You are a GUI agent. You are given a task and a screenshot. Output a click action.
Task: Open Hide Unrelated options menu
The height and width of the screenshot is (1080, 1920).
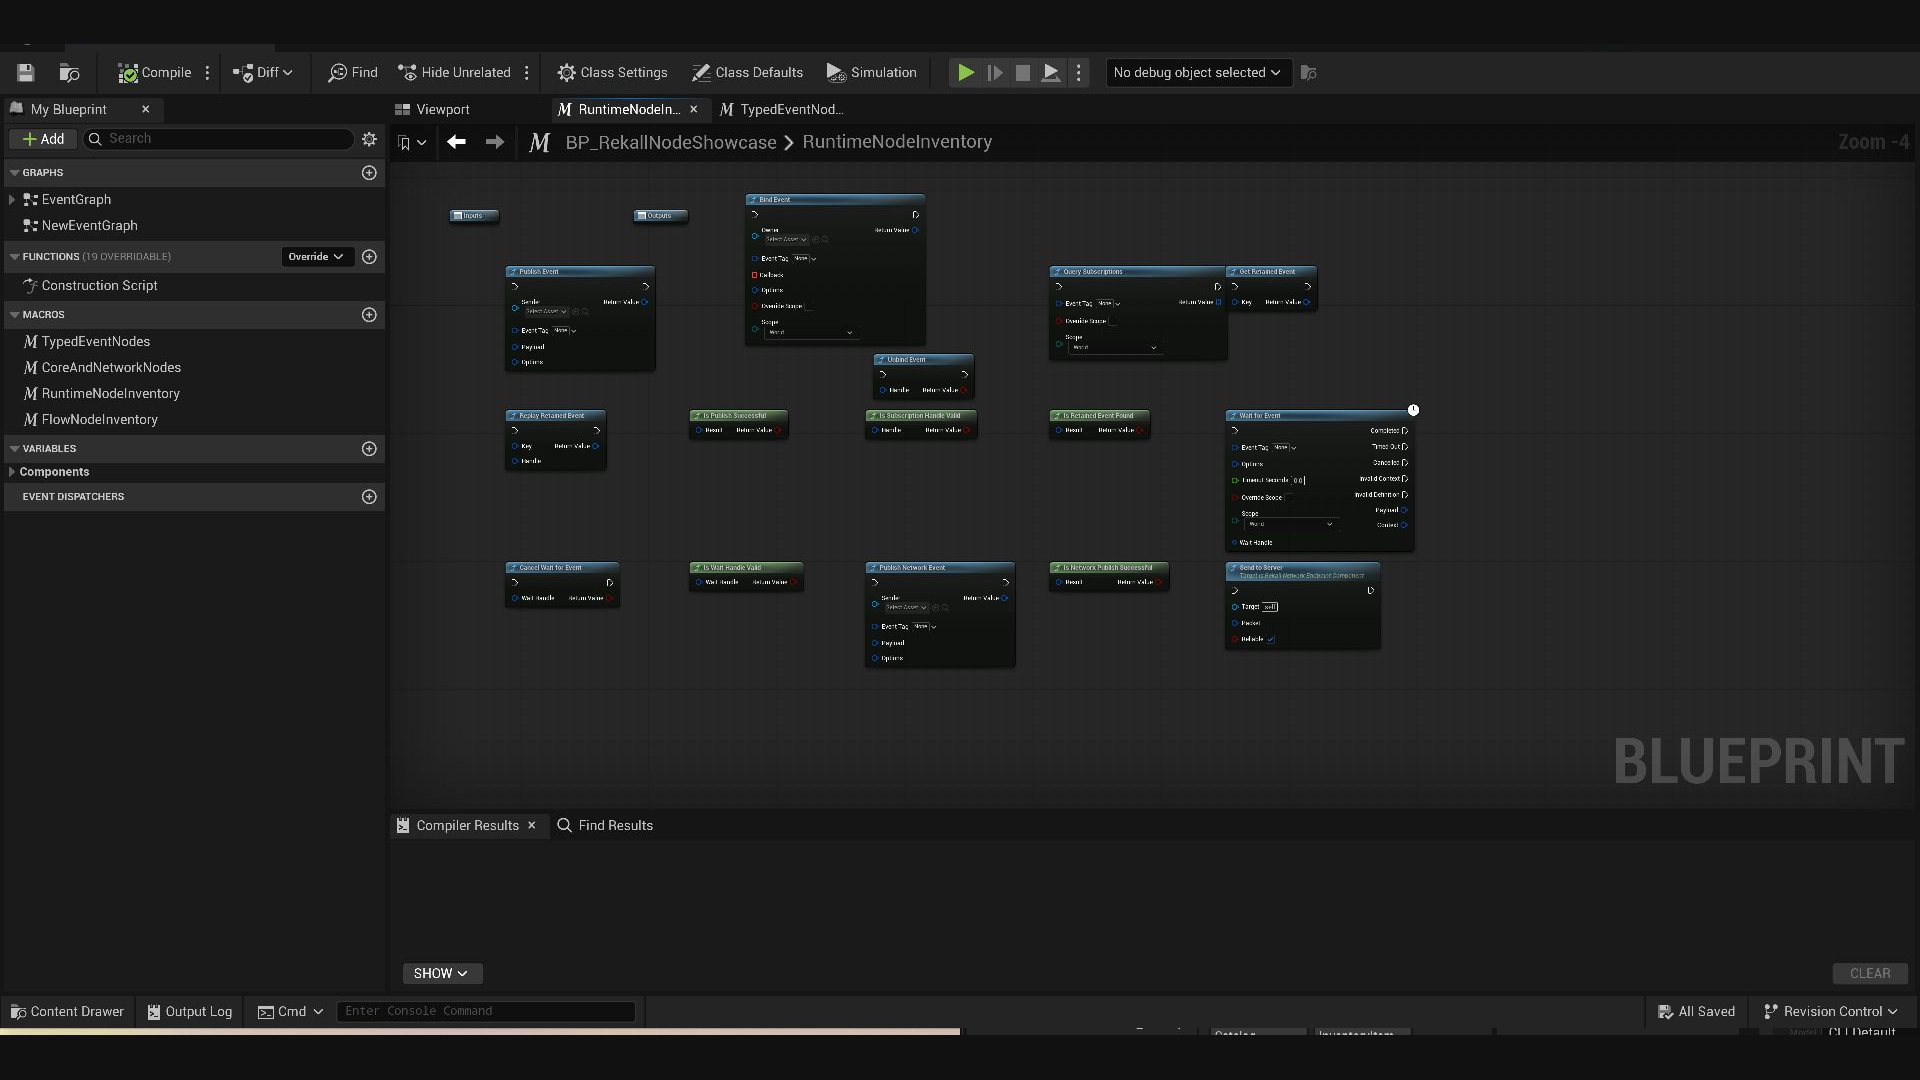coord(526,72)
